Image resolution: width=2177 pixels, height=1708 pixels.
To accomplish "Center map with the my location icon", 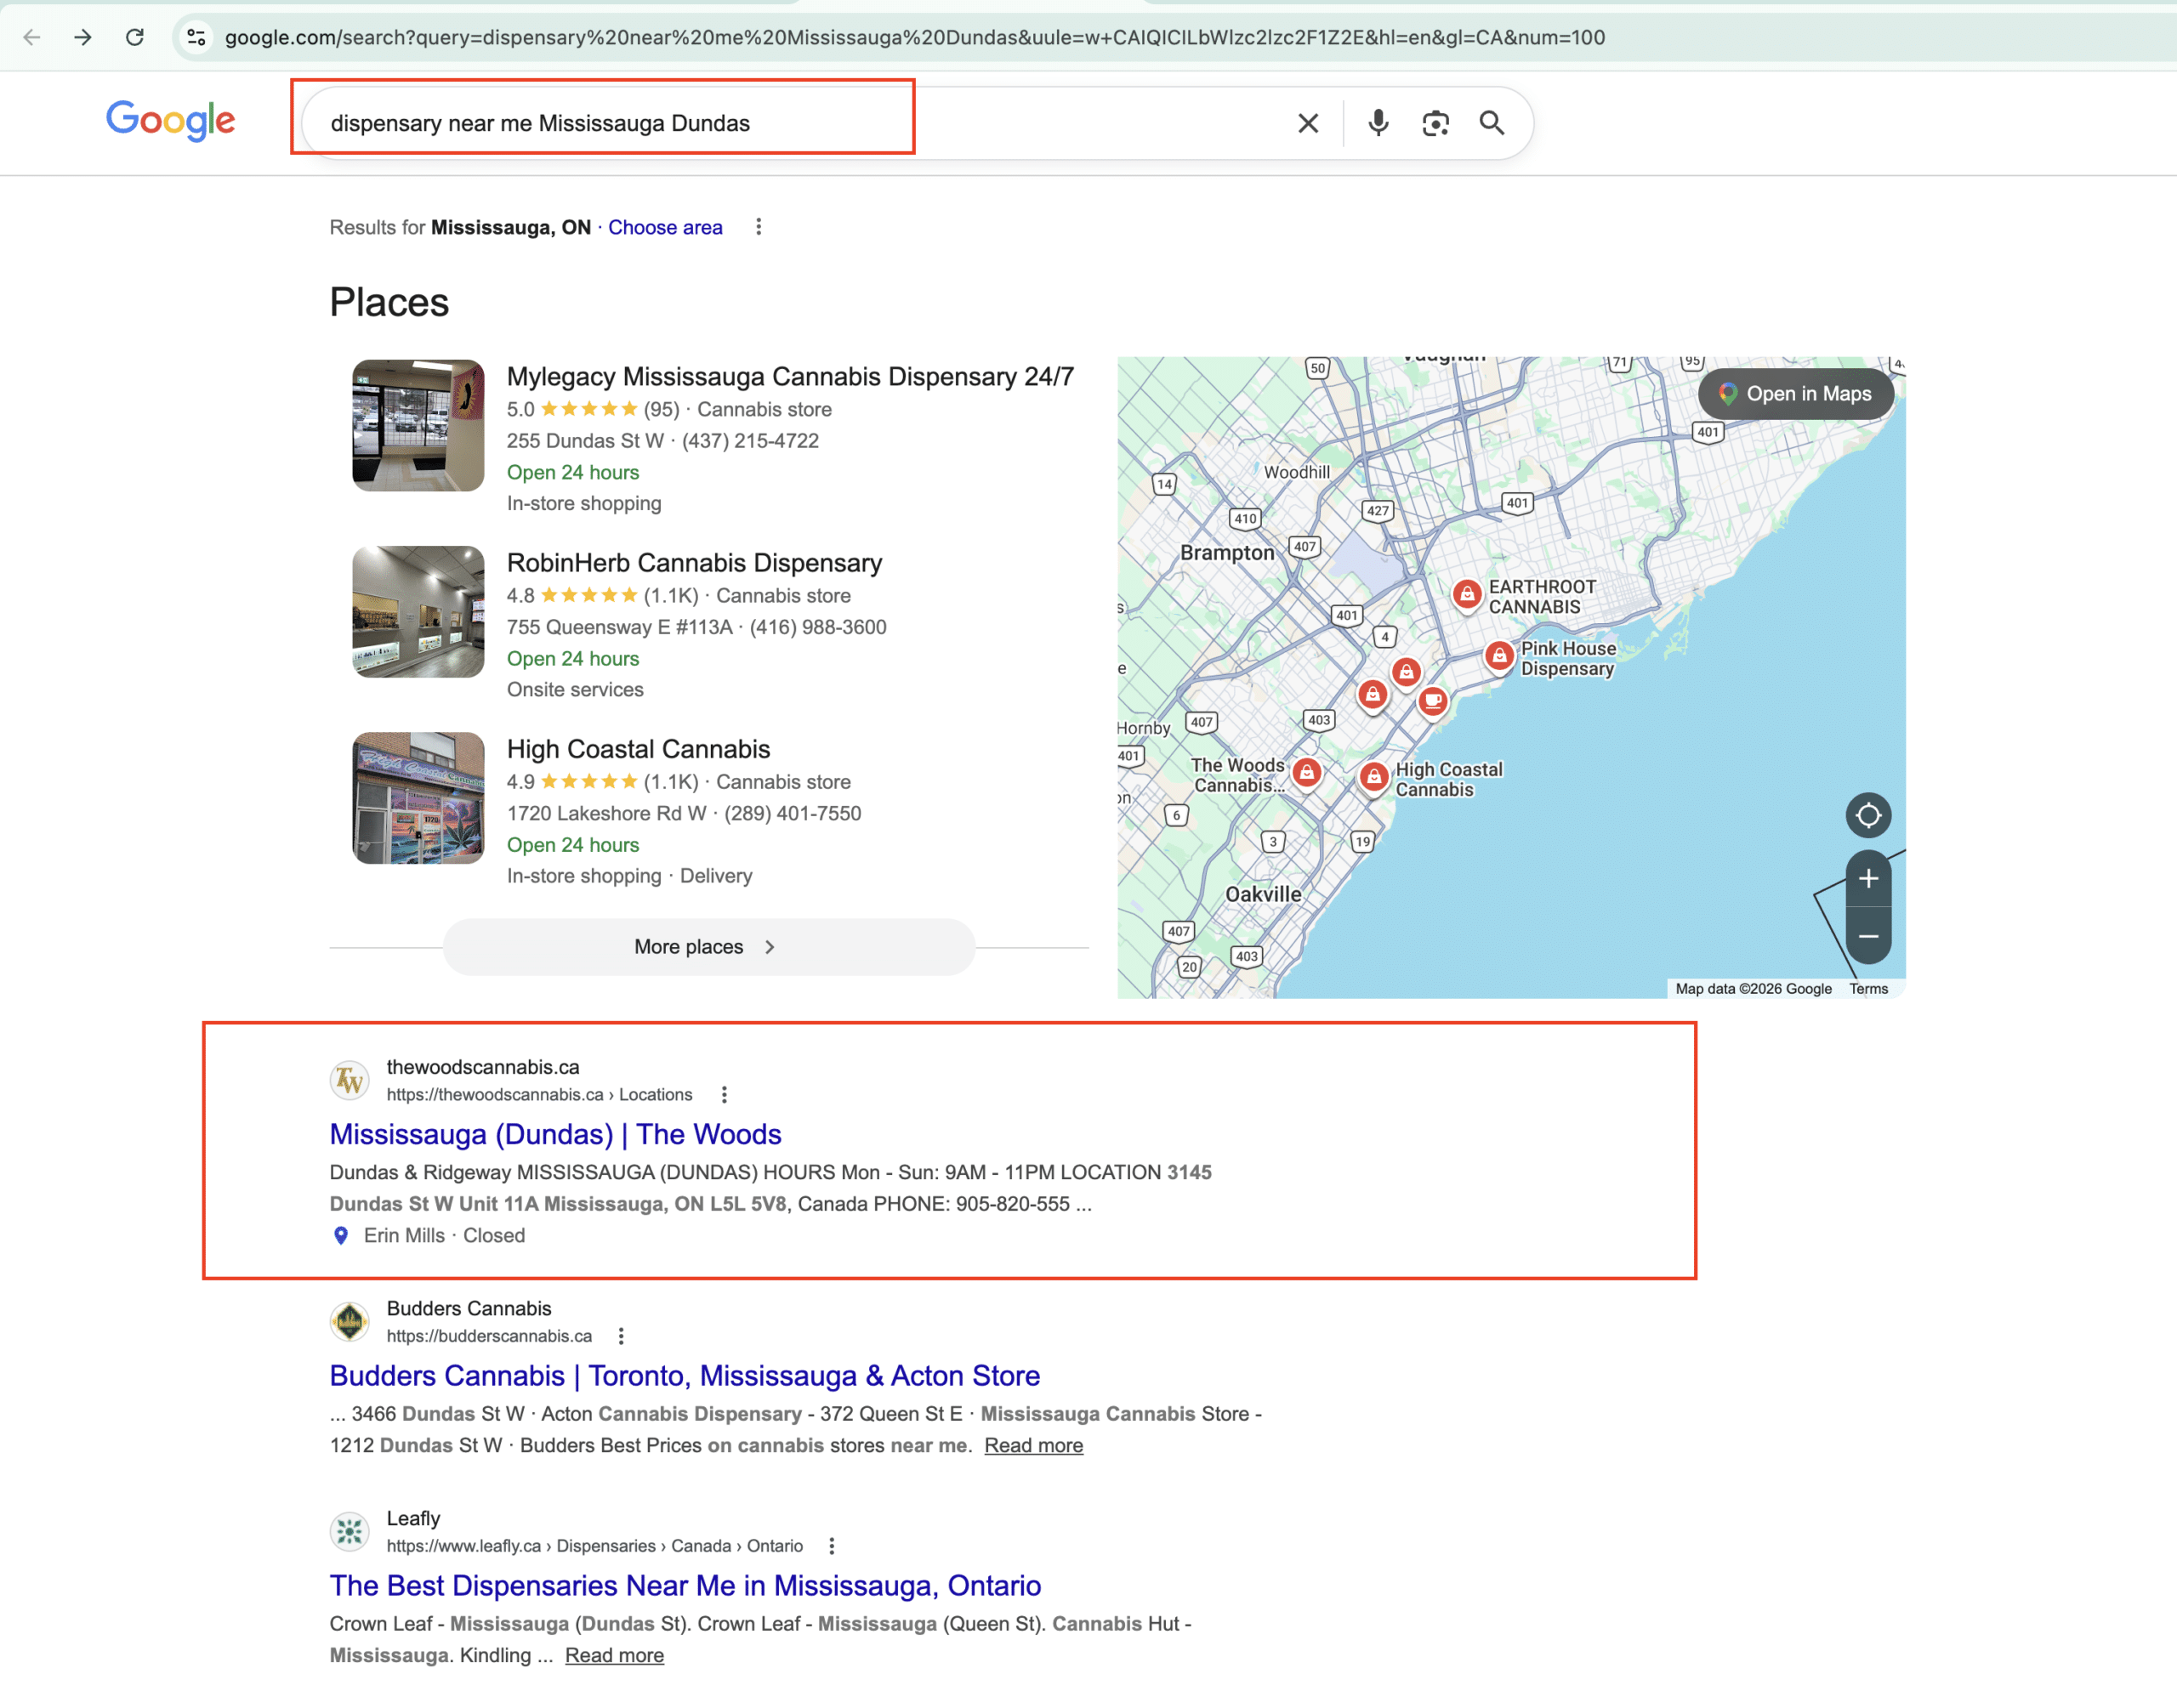I will pyautogui.click(x=1868, y=815).
